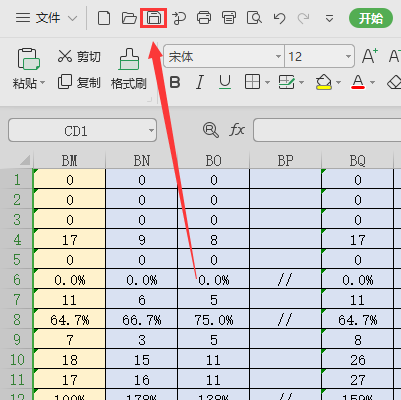The height and width of the screenshot is (400, 401).
Task: Click the Save icon highlighted in red
Action: coord(153,18)
